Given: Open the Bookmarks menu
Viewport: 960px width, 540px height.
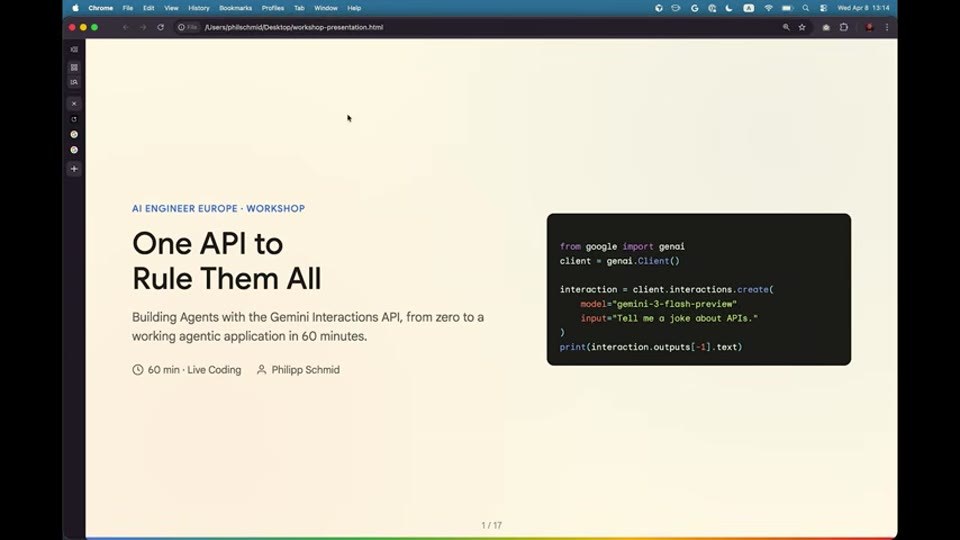Looking at the screenshot, I should (235, 8).
